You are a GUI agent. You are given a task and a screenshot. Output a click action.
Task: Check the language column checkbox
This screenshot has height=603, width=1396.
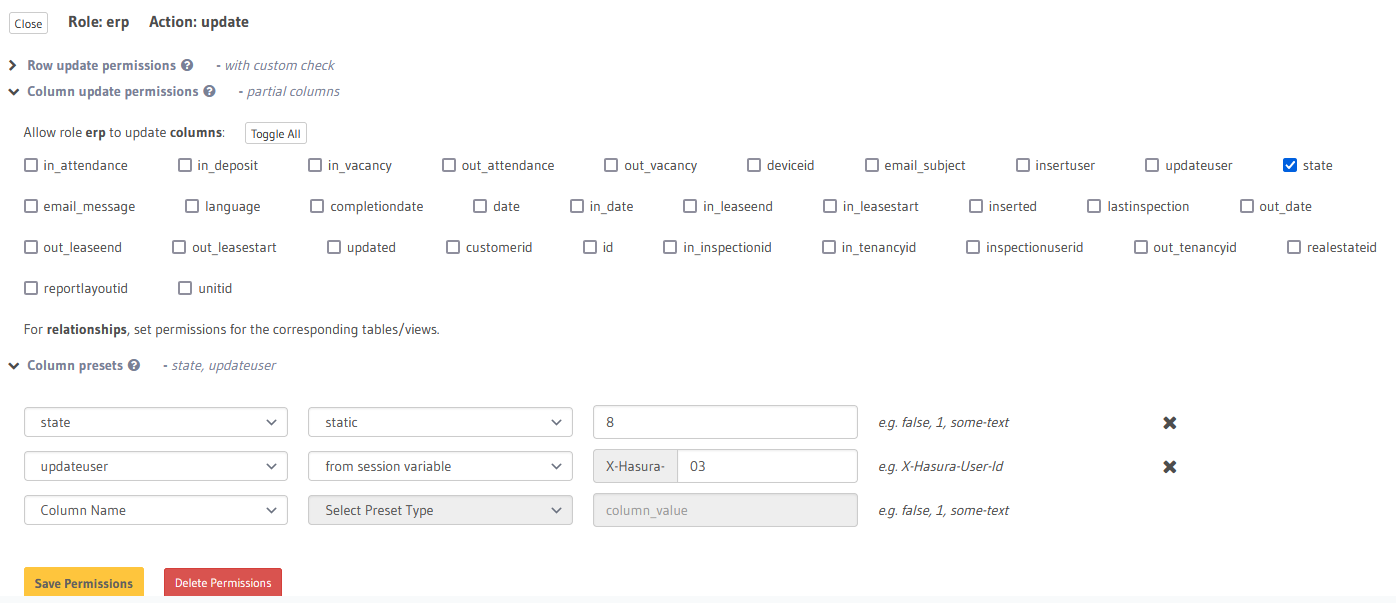193,206
